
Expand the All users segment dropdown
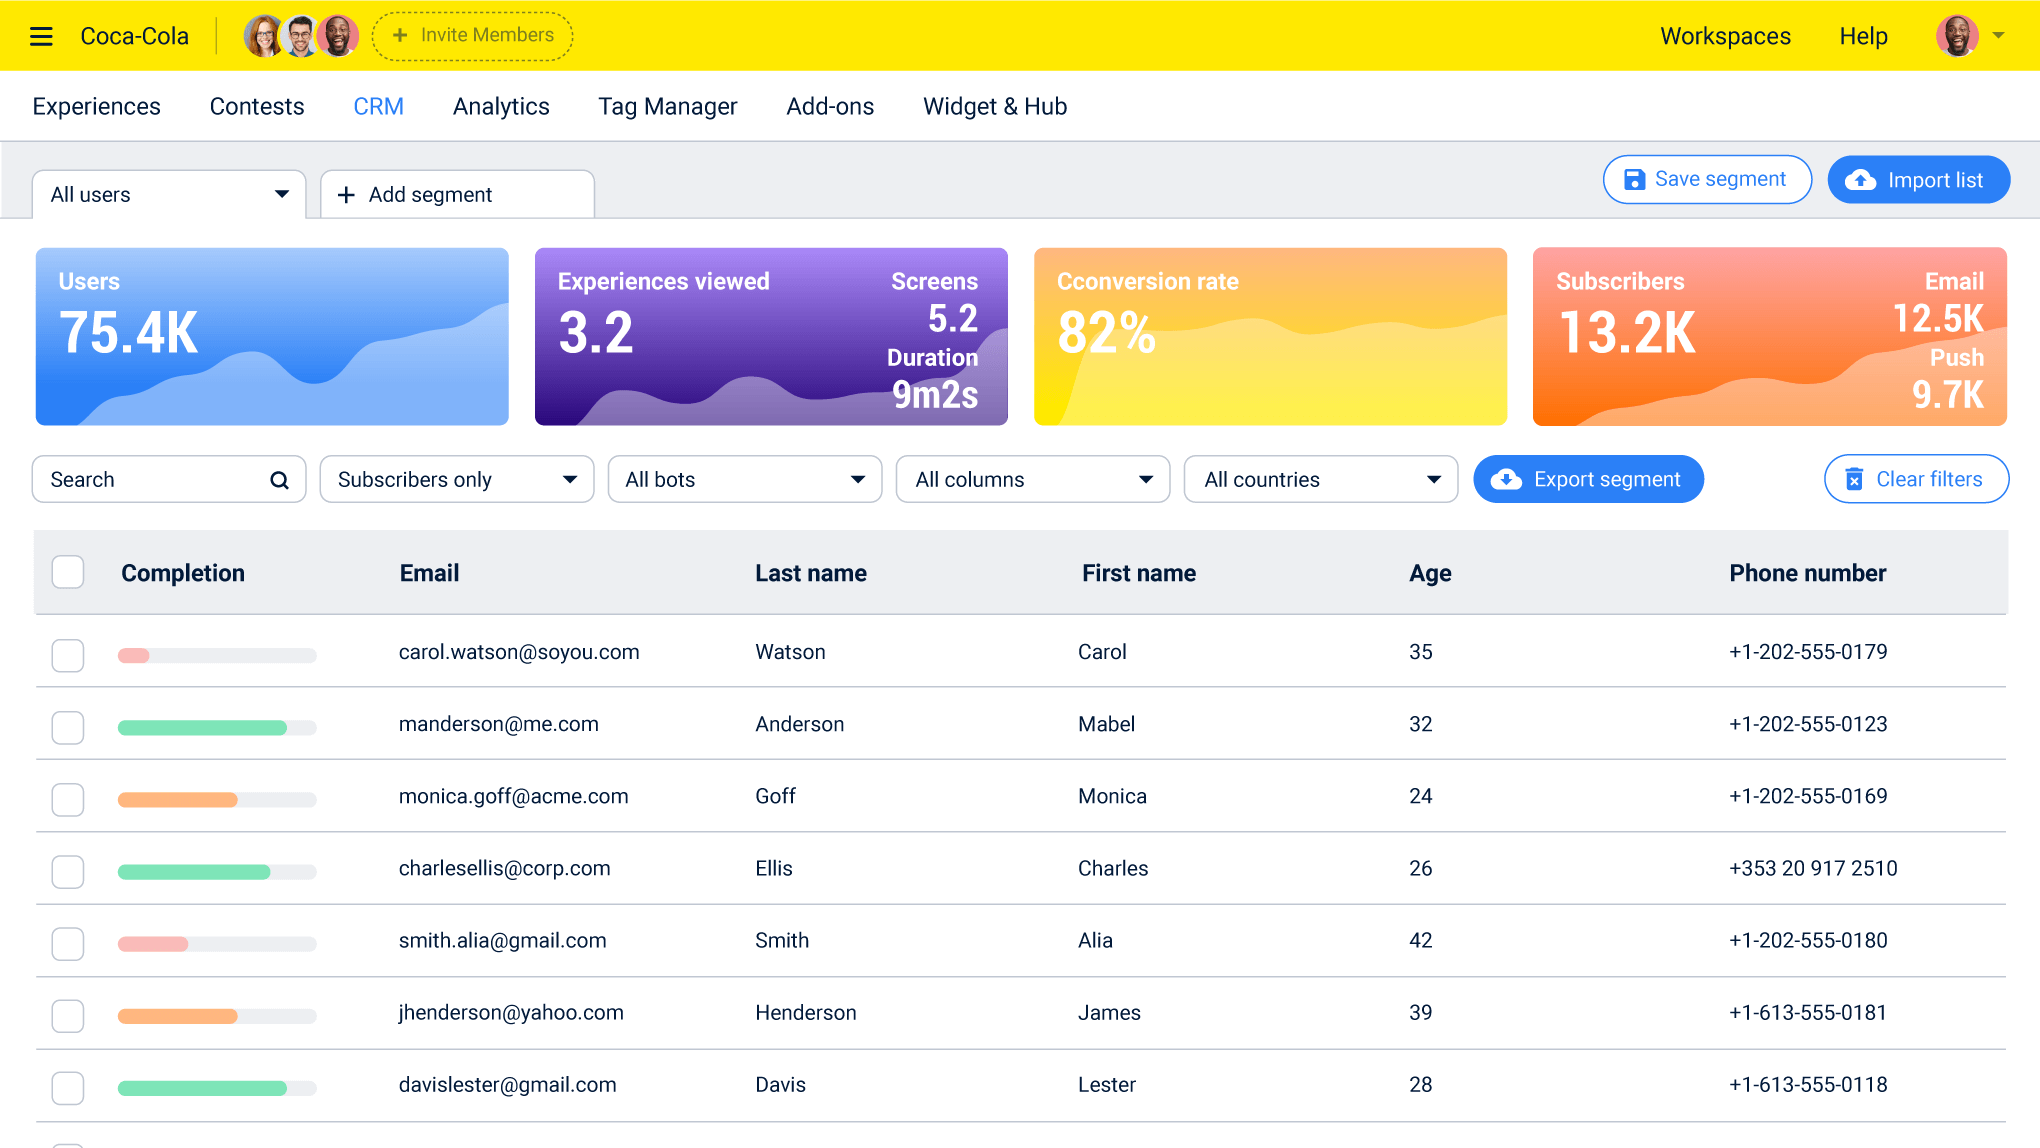(x=169, y=194)
